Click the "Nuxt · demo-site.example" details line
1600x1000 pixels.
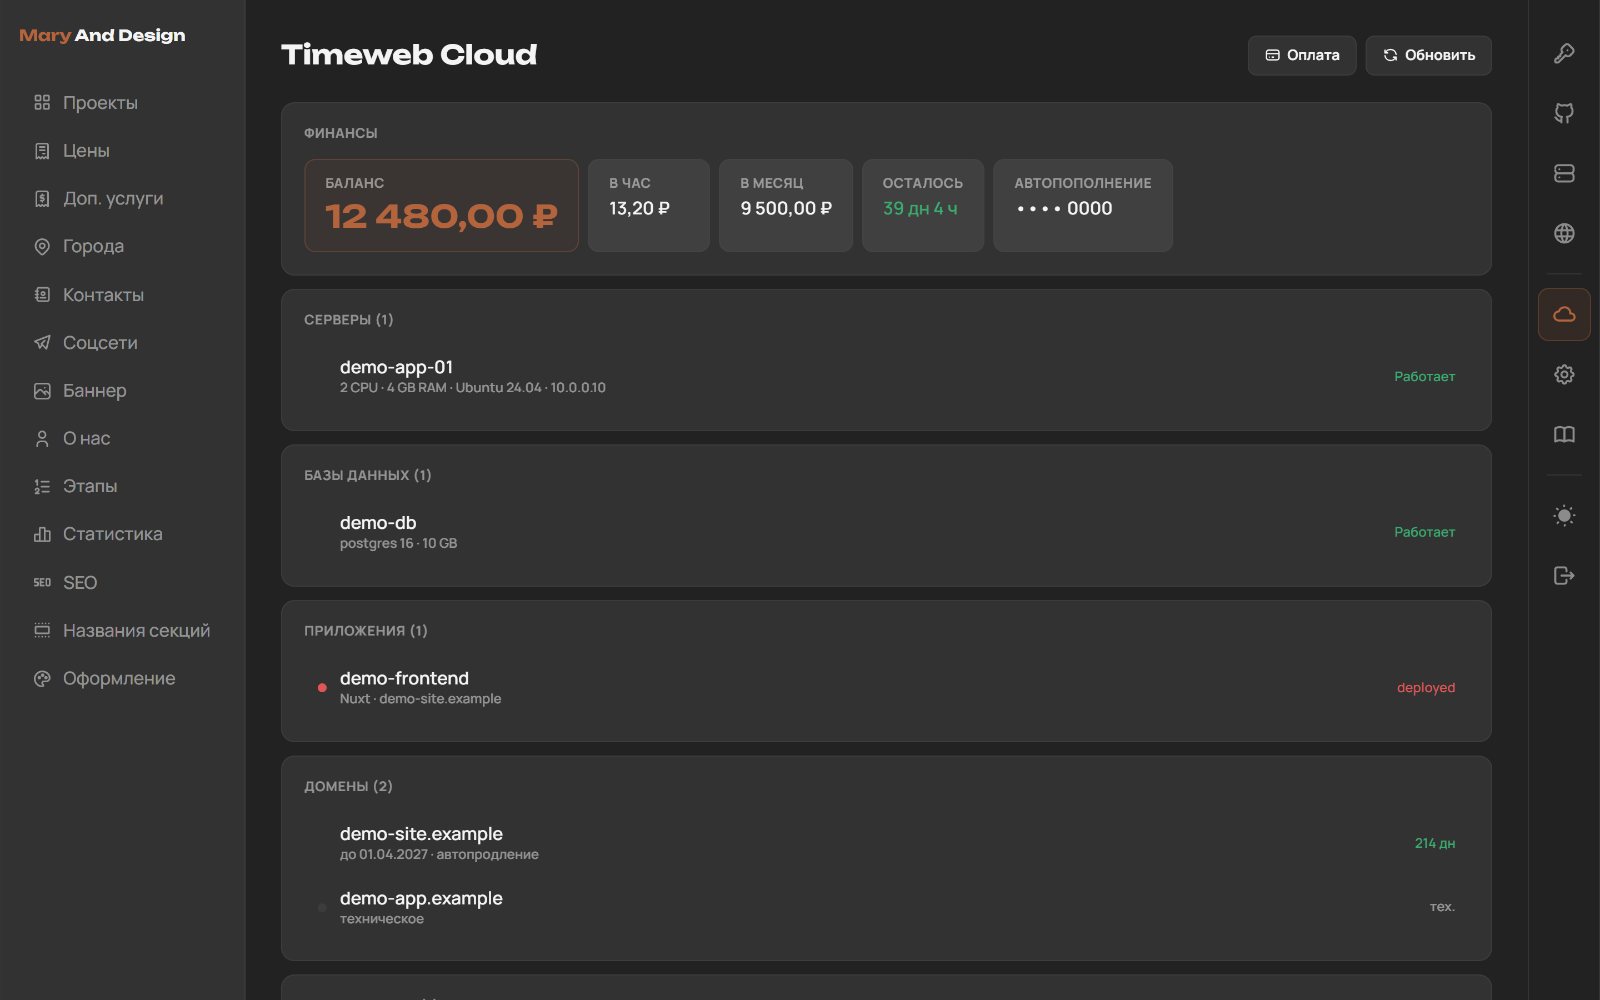pos(420,698)
